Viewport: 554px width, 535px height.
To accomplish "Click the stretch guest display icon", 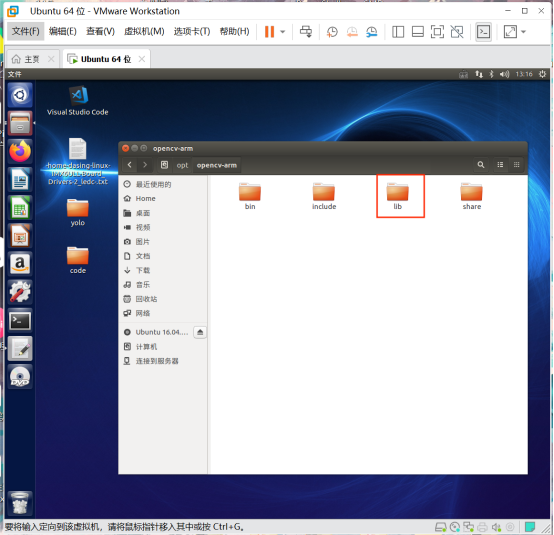I will [x=510, y=32].
